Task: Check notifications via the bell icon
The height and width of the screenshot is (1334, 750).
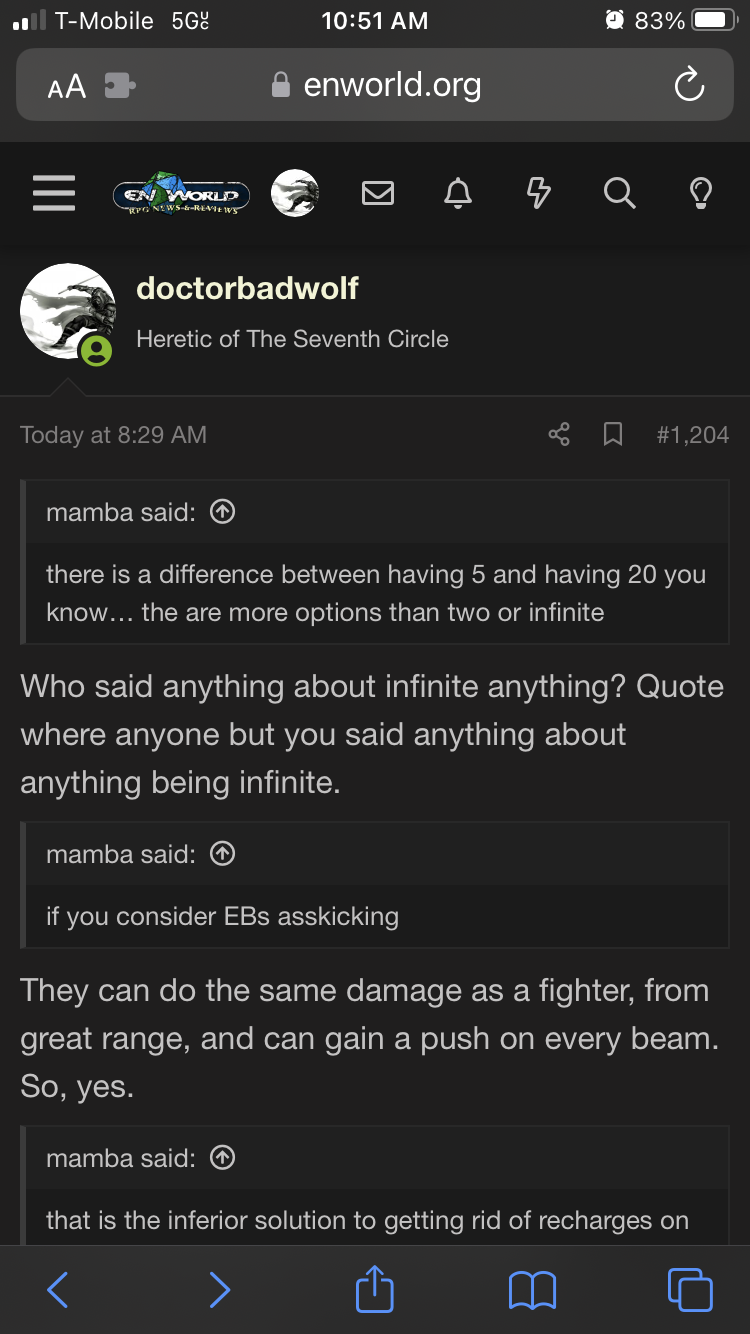Action: 458,193
